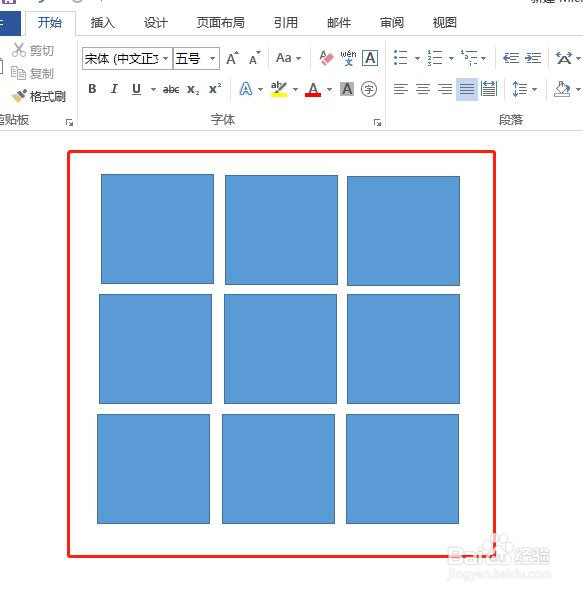
Task: Open the font name dropdown 宋体
Action: pos(166,58)
